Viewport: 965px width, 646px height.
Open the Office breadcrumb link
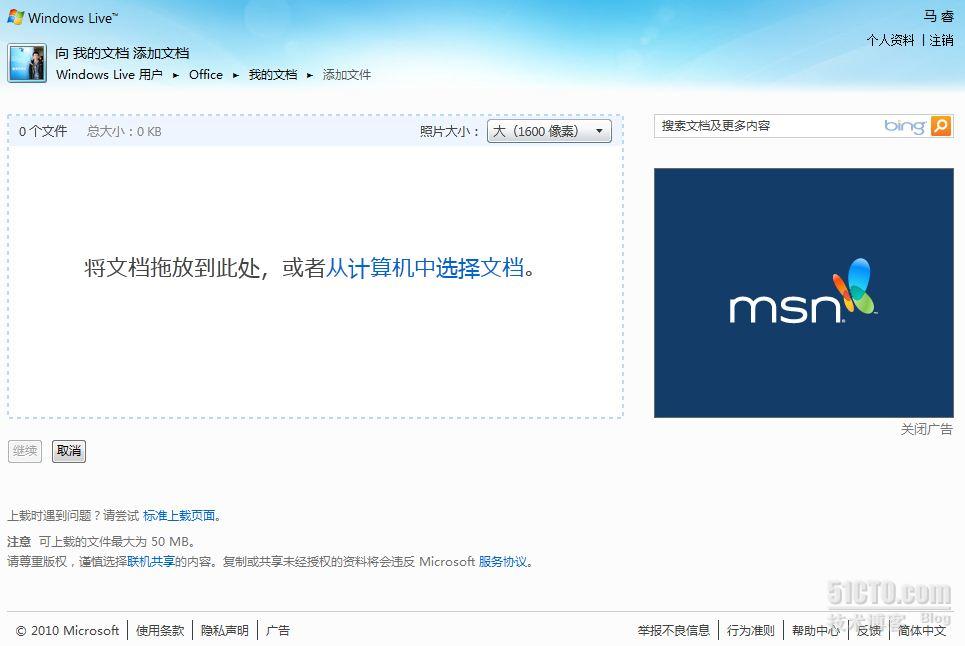click(x=206, y=74)
